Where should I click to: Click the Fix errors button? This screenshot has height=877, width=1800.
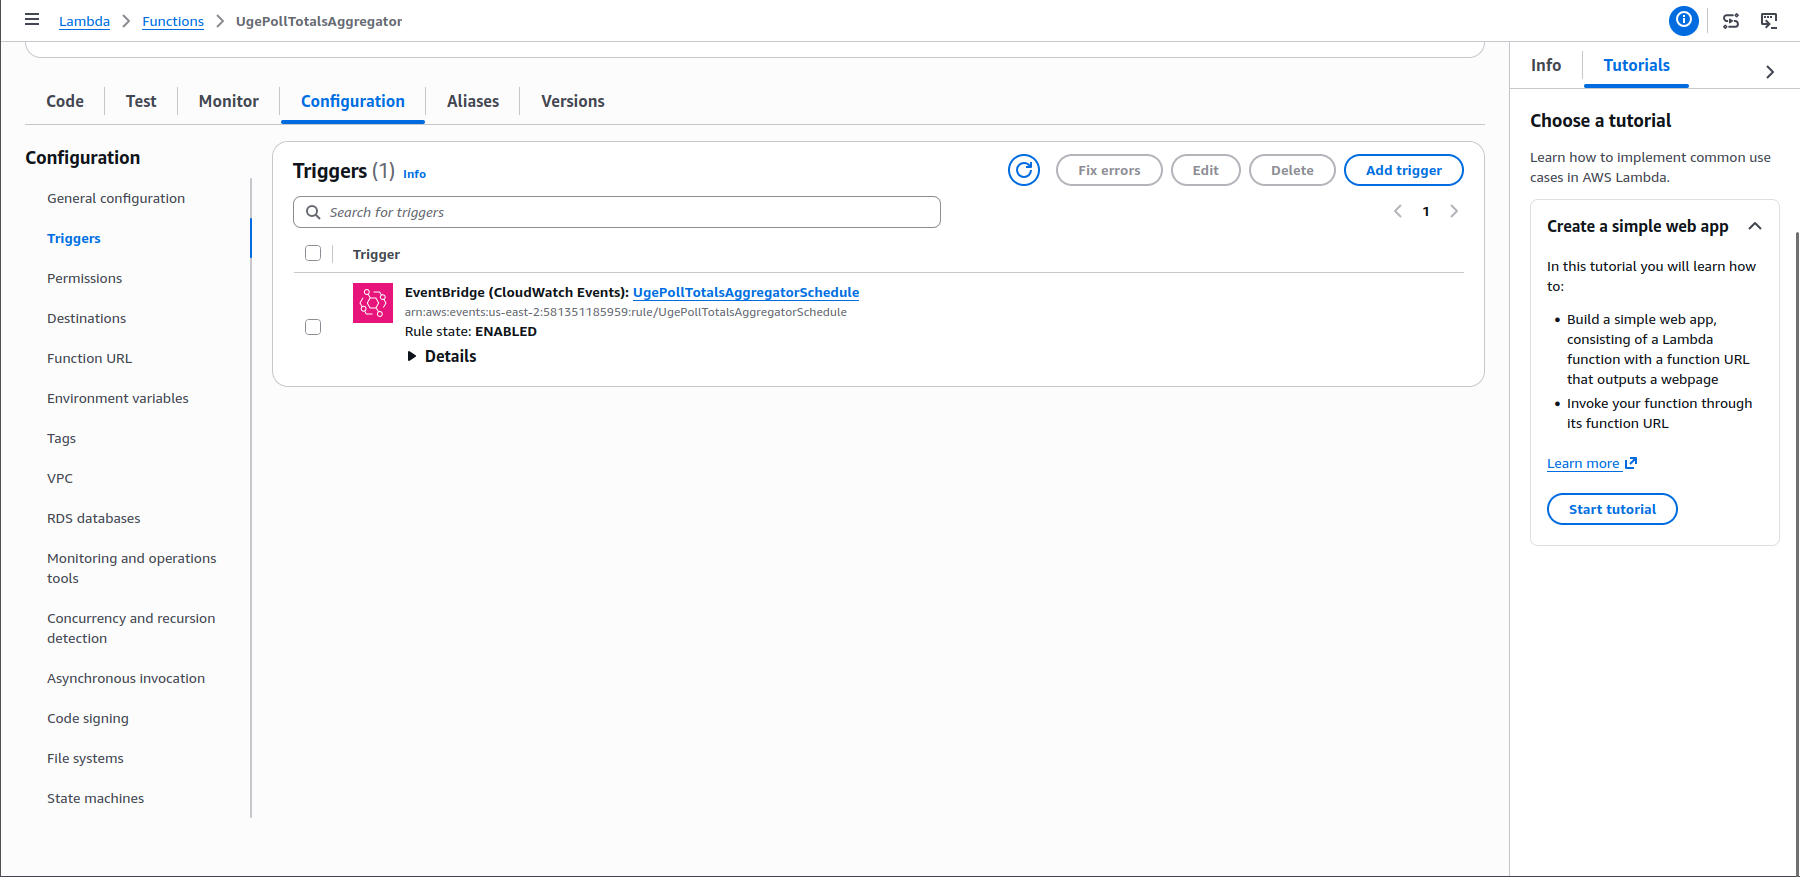(x=1109, y=170)
